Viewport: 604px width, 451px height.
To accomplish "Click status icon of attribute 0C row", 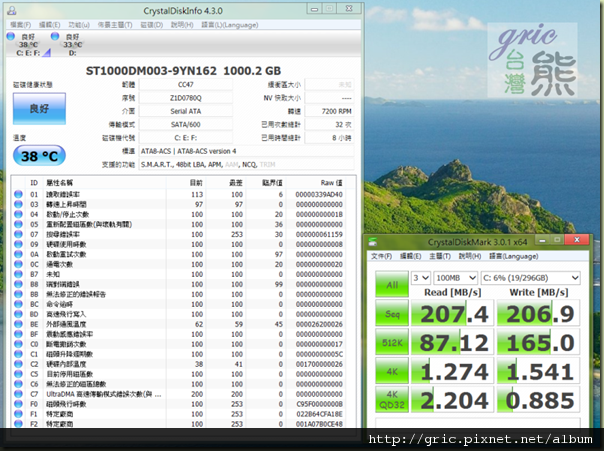I will tap(18, 264).
